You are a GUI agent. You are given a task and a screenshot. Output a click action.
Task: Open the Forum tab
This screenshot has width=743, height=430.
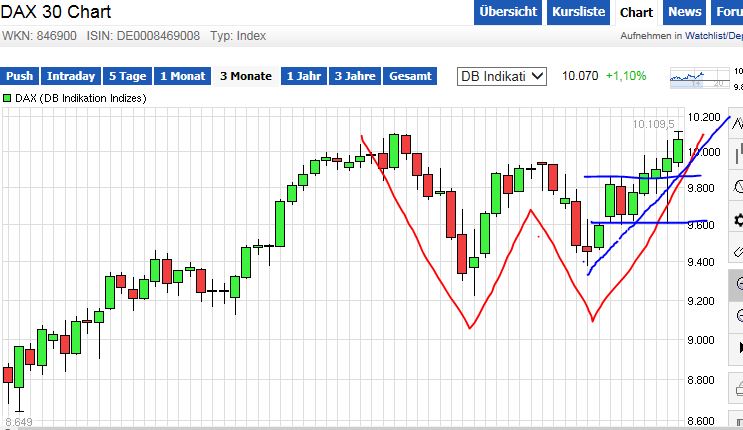(x=727, y=12)
